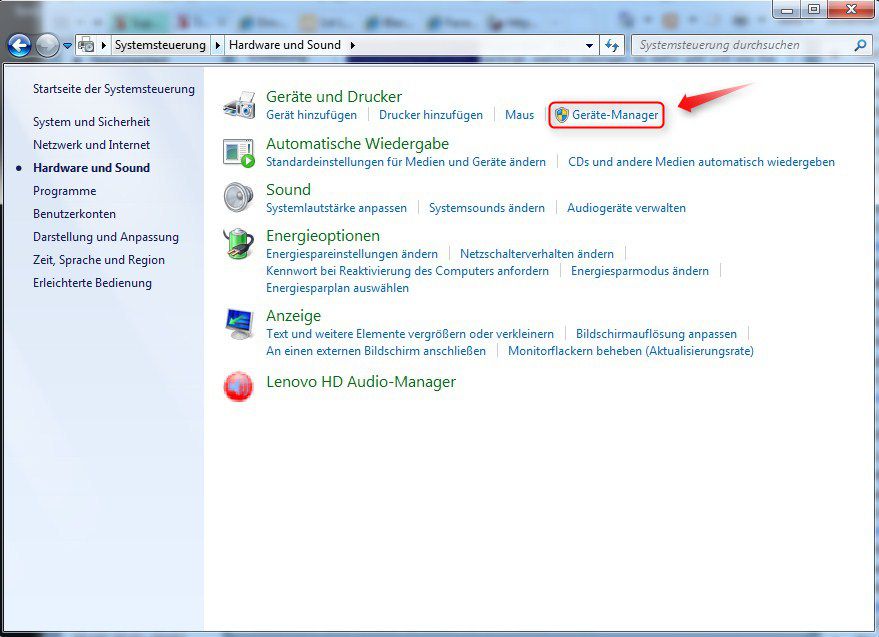Open the Geräte-Manager
The width and height of the screenshot is (879, 637).
pos(614,115)
